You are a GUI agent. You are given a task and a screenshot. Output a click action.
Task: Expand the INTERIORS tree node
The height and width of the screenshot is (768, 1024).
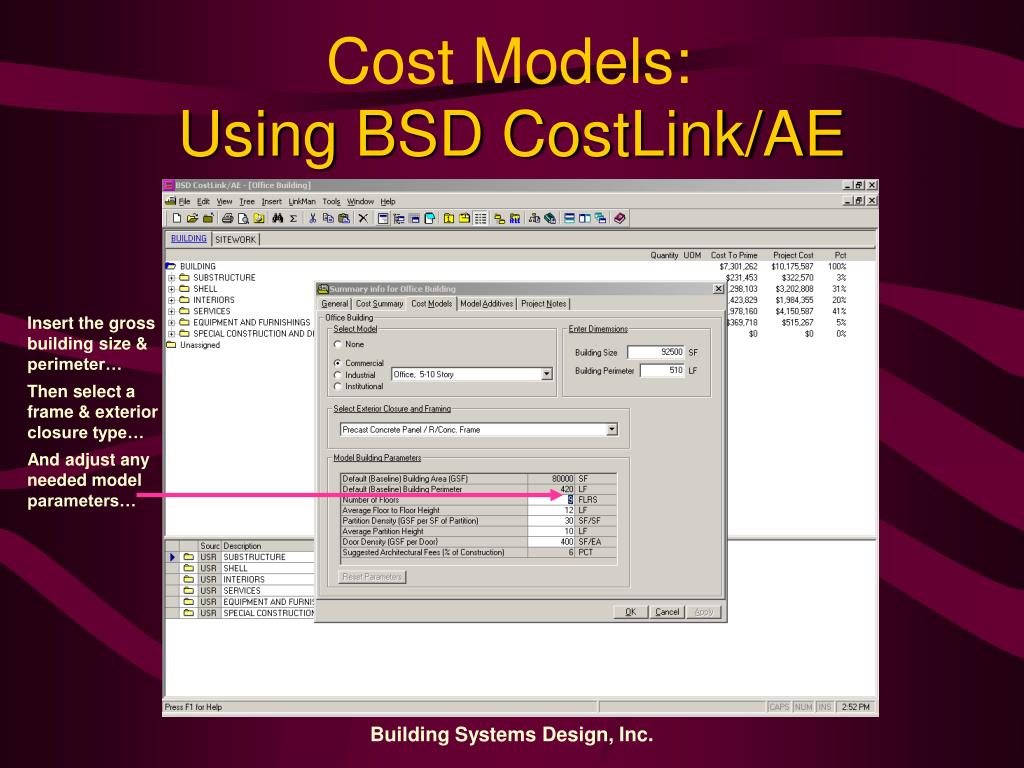tap(171, 300)
